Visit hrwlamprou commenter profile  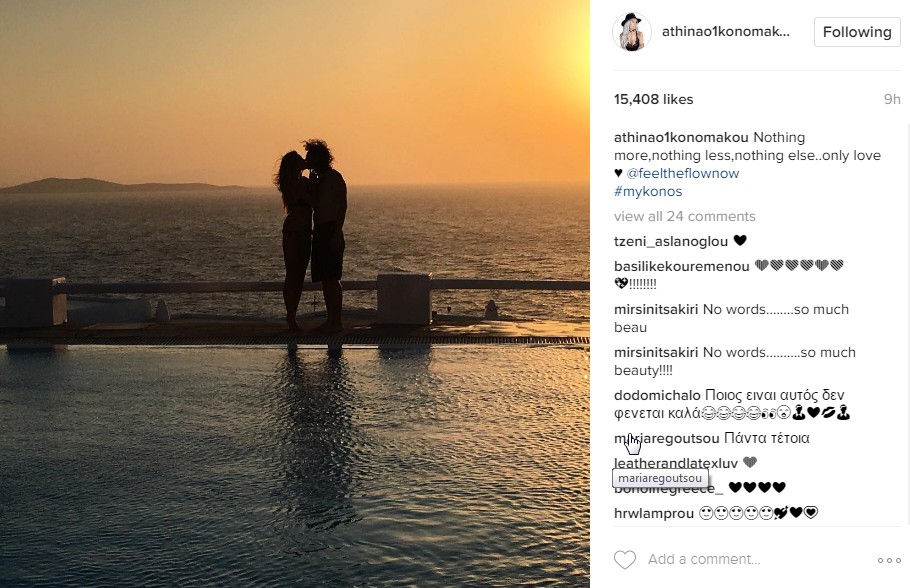tap(654, 514)
